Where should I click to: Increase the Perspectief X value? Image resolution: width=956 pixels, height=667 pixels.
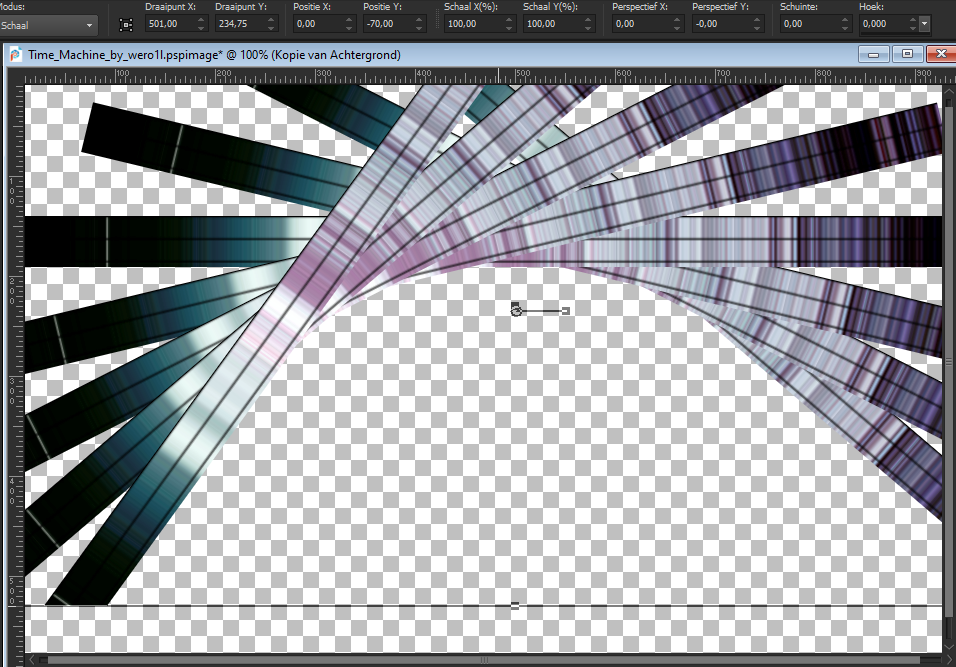677,20
